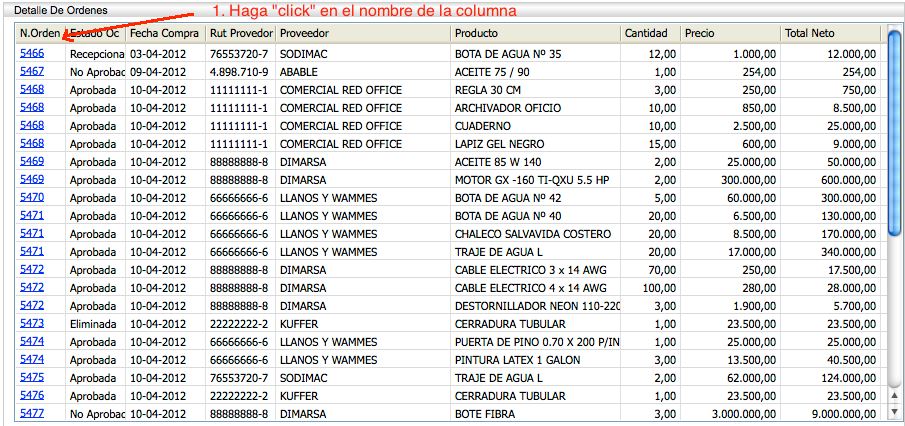
Task: Select the '124.000,00' total cell
Action: [x=830, y=378]
